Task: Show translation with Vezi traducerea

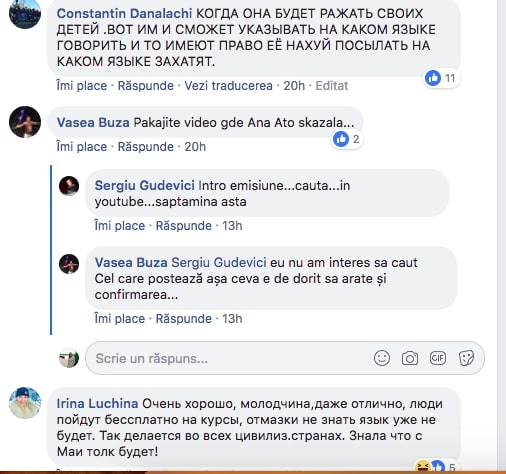Action: (229, 86)
